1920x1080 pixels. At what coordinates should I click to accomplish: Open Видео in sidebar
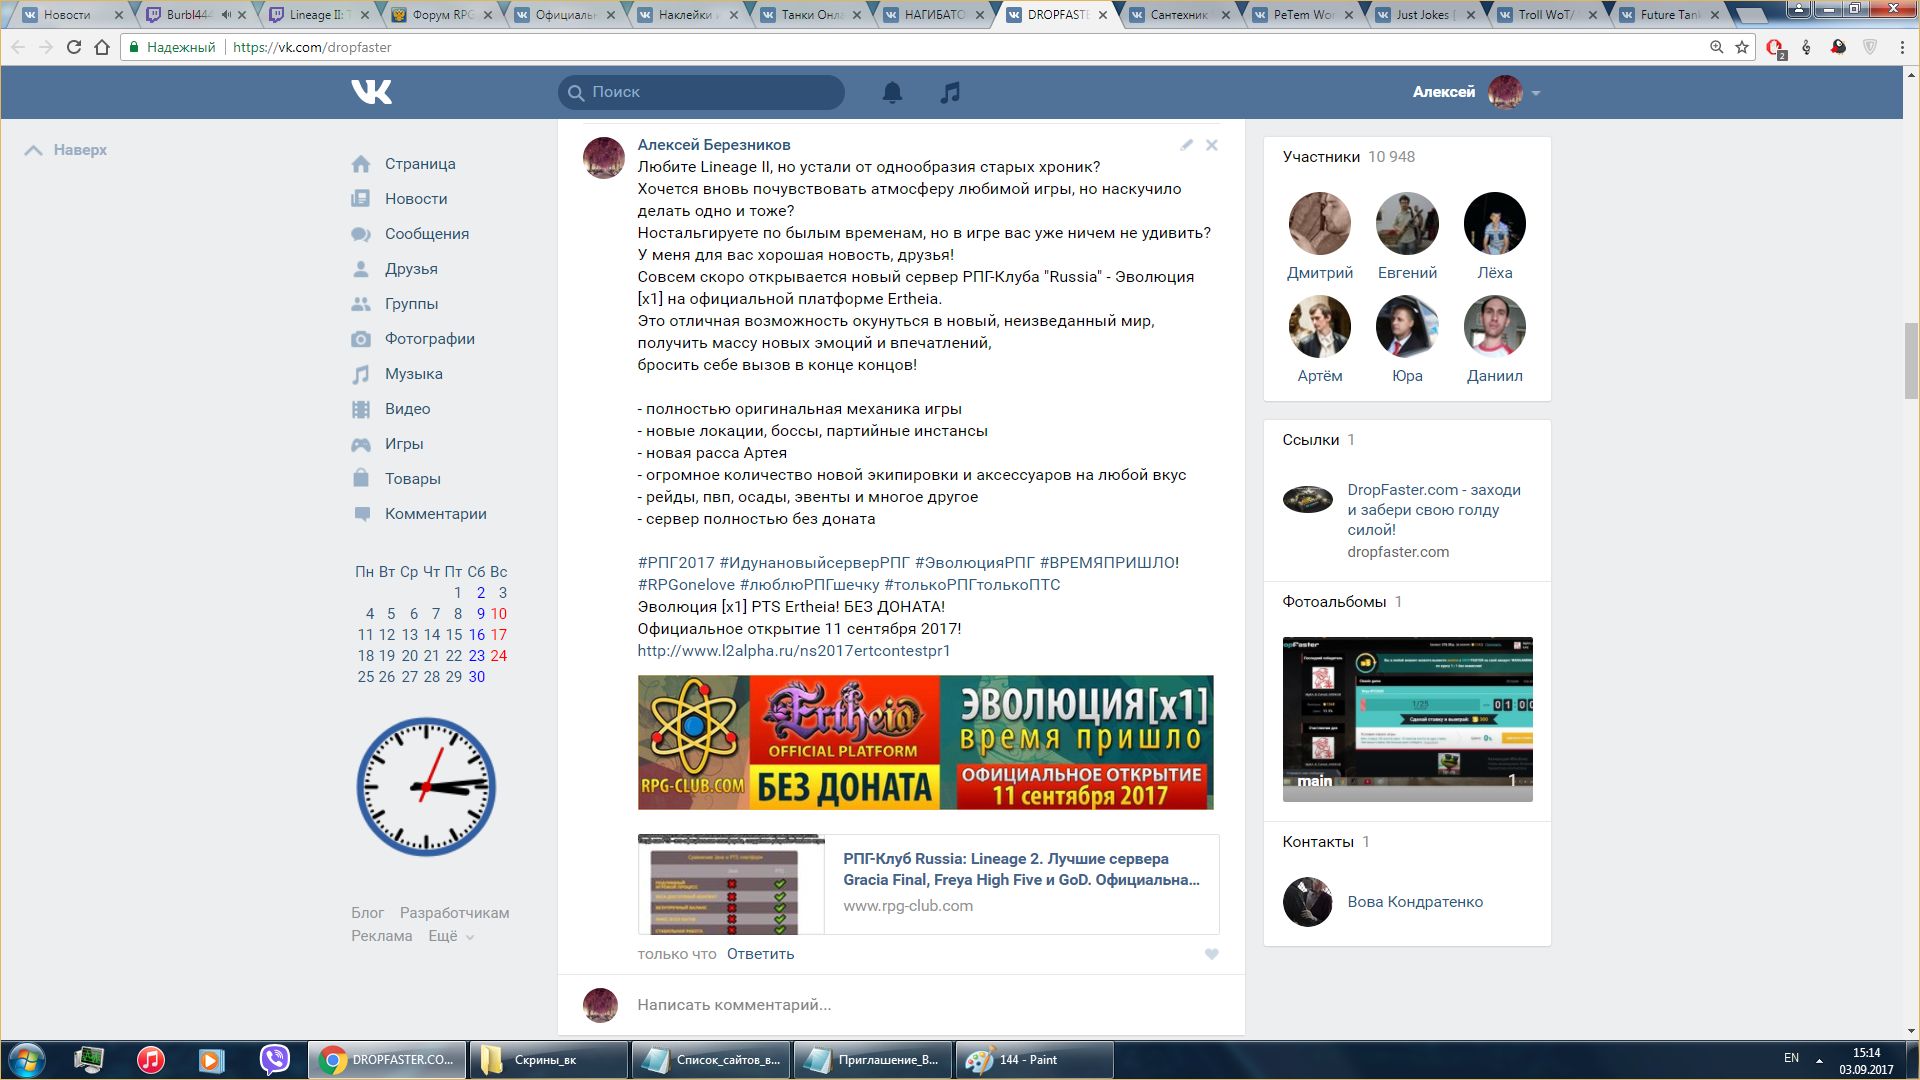pos(407,409)
